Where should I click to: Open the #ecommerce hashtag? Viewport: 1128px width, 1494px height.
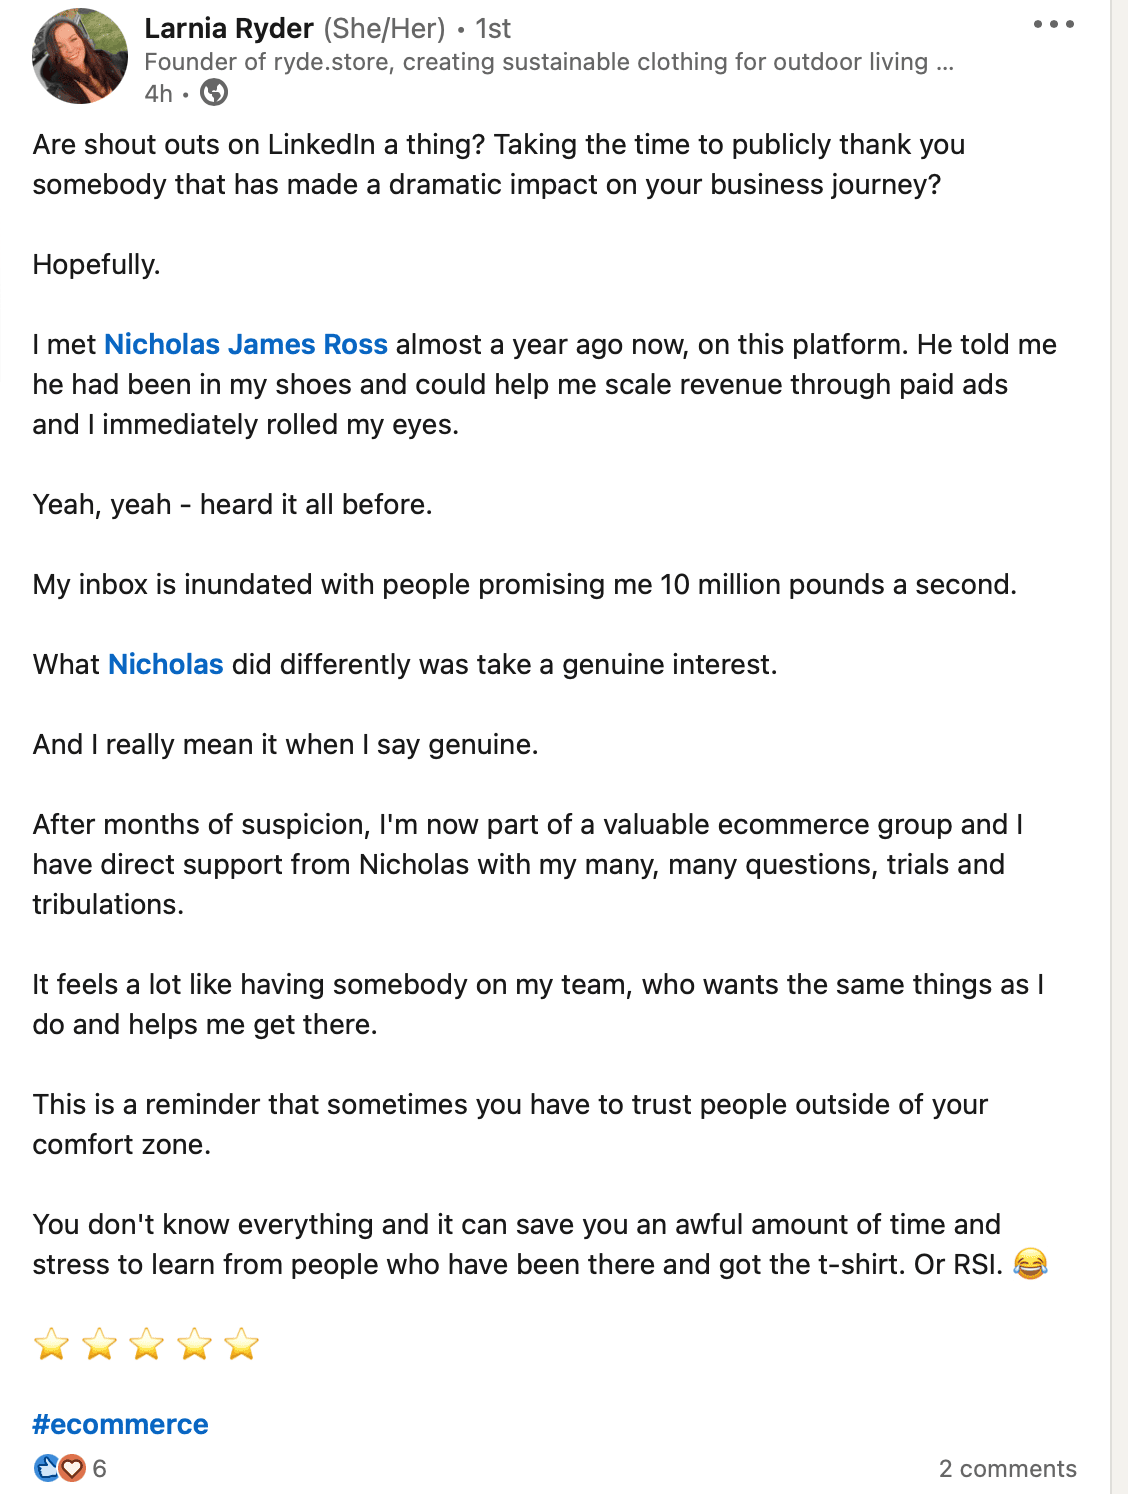pyautogui.click(x=120, y=1424)
